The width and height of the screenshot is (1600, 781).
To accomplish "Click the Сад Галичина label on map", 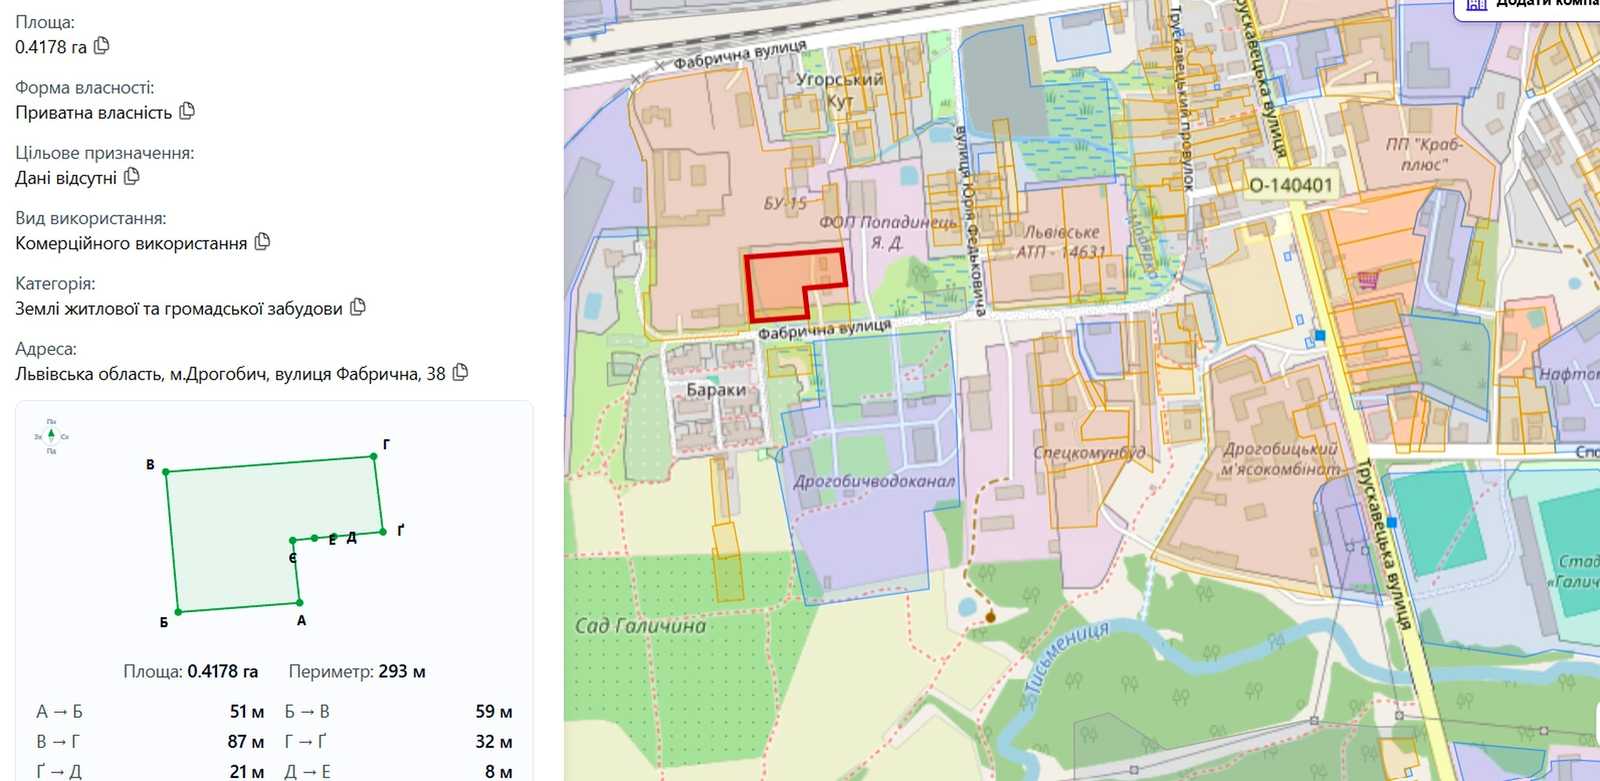I will [640, 626].
